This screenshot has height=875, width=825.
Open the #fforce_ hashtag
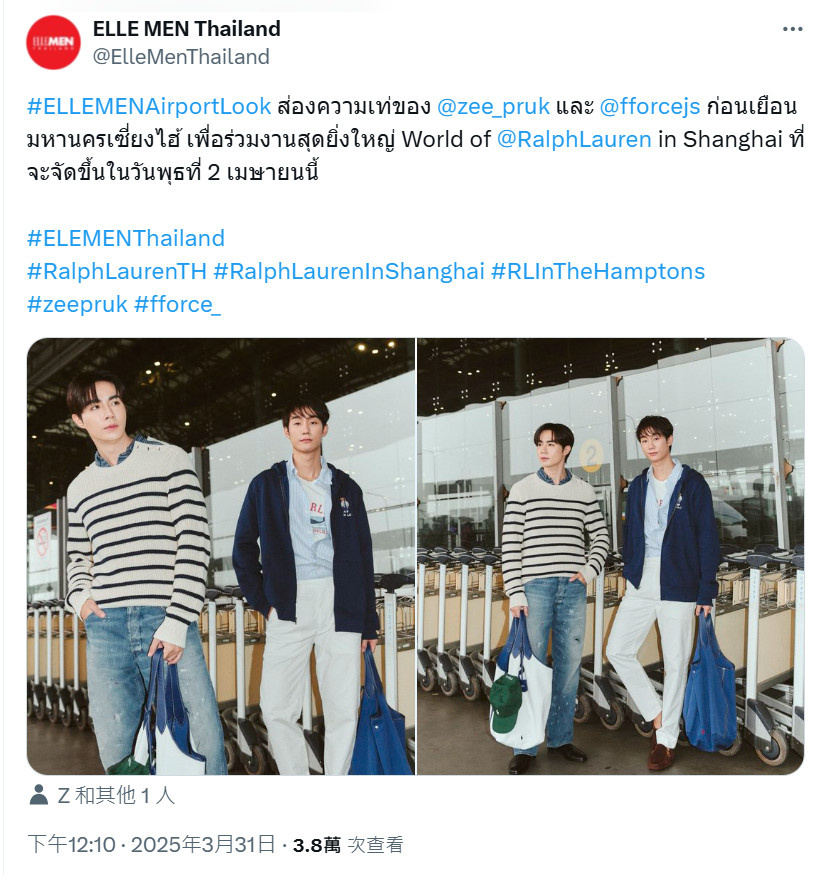(x=178, y=304)
